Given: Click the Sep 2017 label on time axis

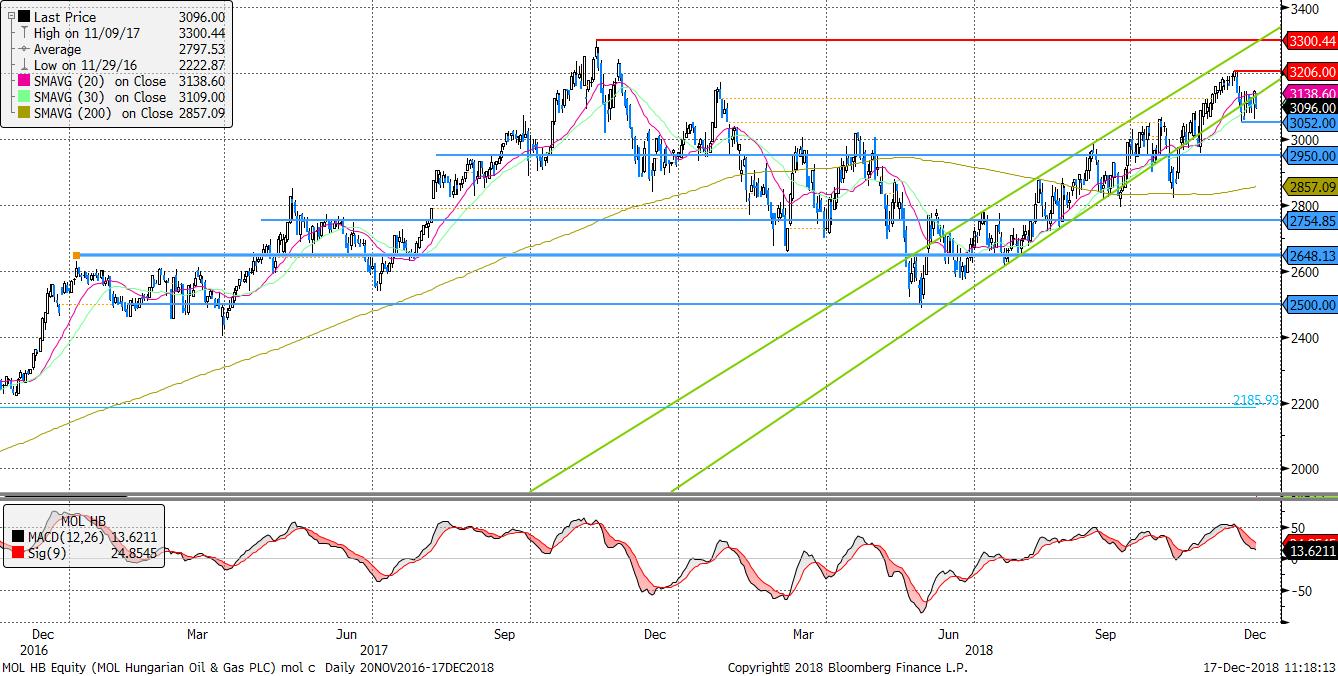Looking at the screenshot, I should tap(504, 634).
